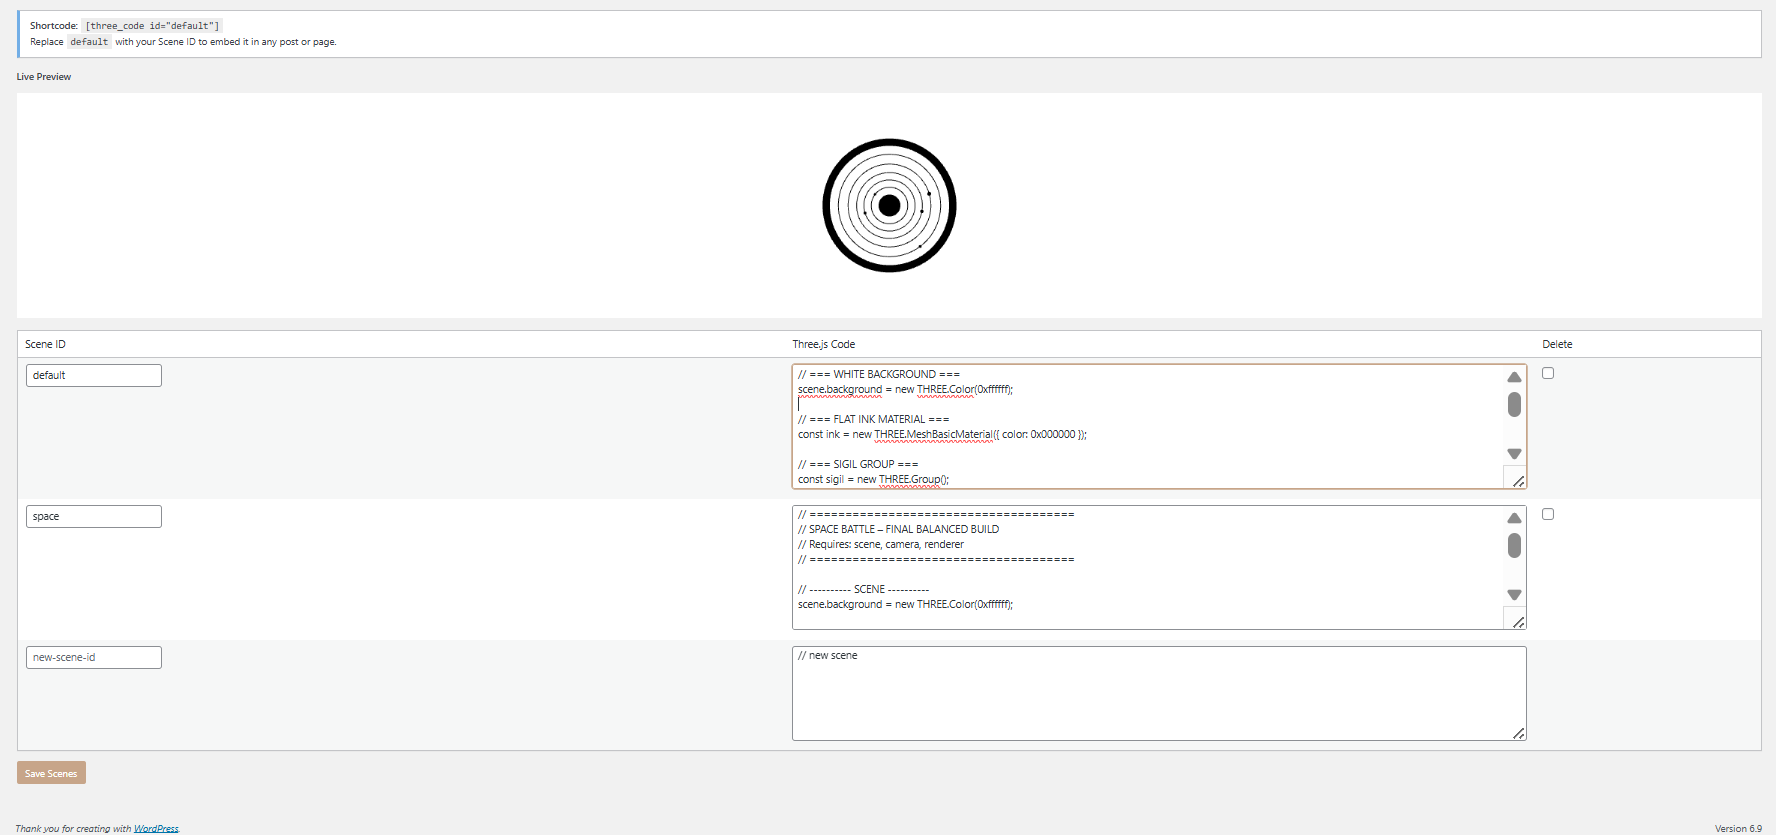This screenshot has width=1776, height=835.
Task: Click resize handle of new scene textarea
Action: tap(1518, 733)
